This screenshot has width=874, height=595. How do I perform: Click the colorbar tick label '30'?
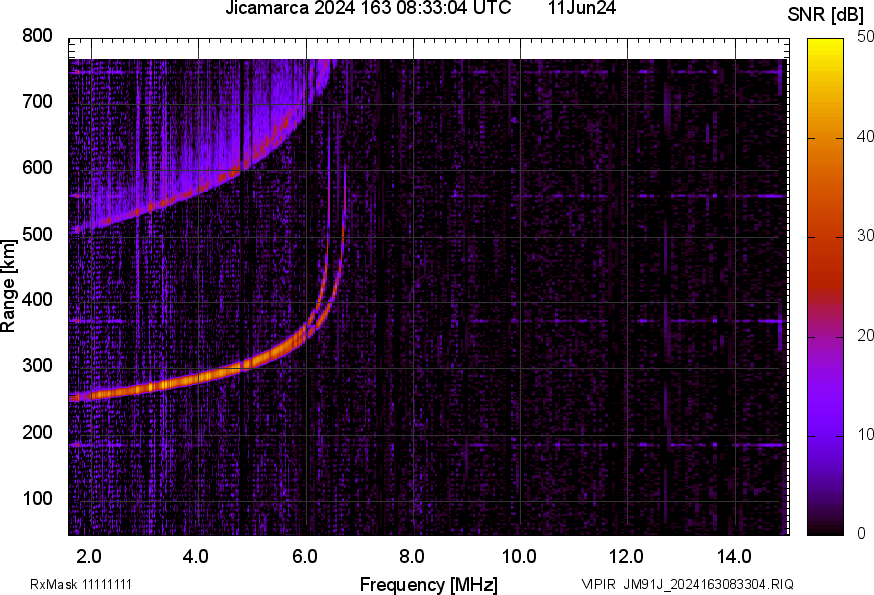point(865,236)
